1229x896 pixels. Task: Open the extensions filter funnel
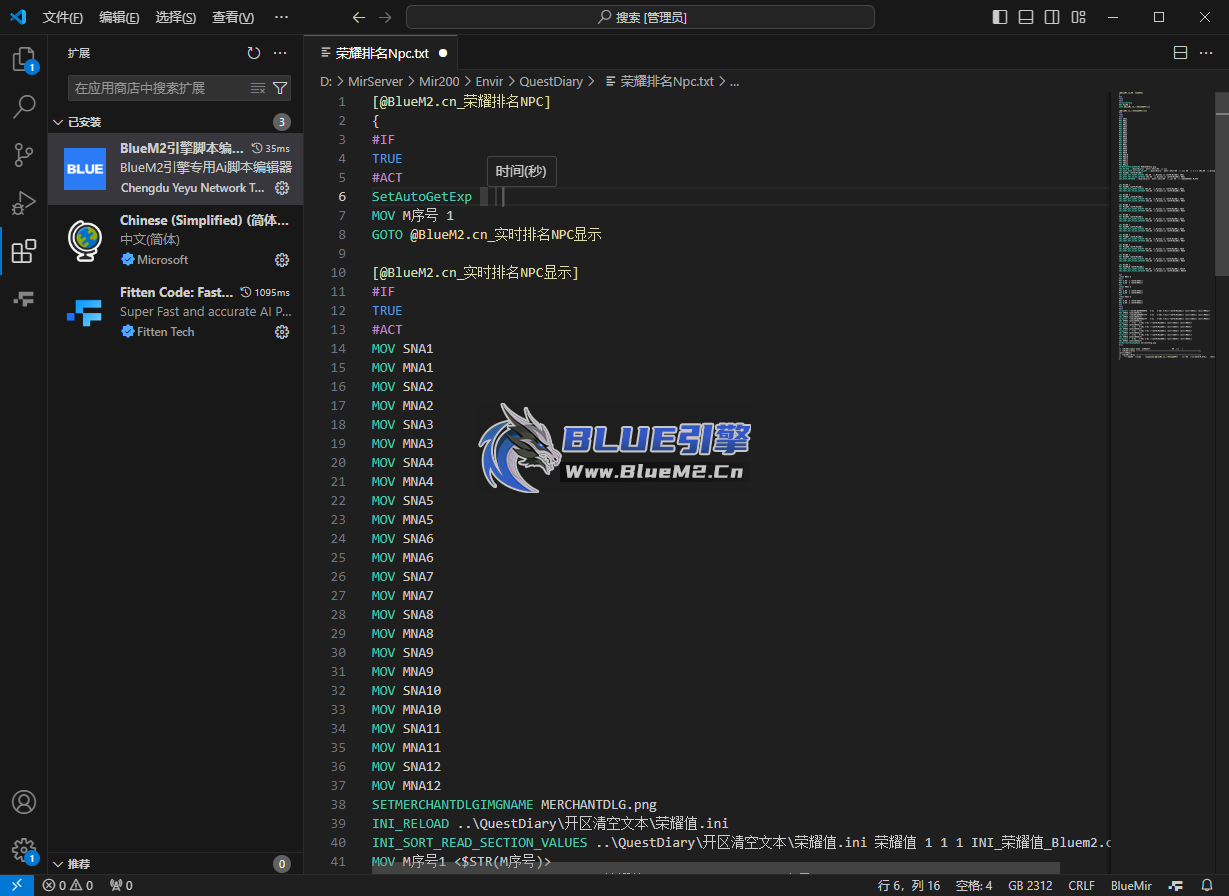[280, 88]
